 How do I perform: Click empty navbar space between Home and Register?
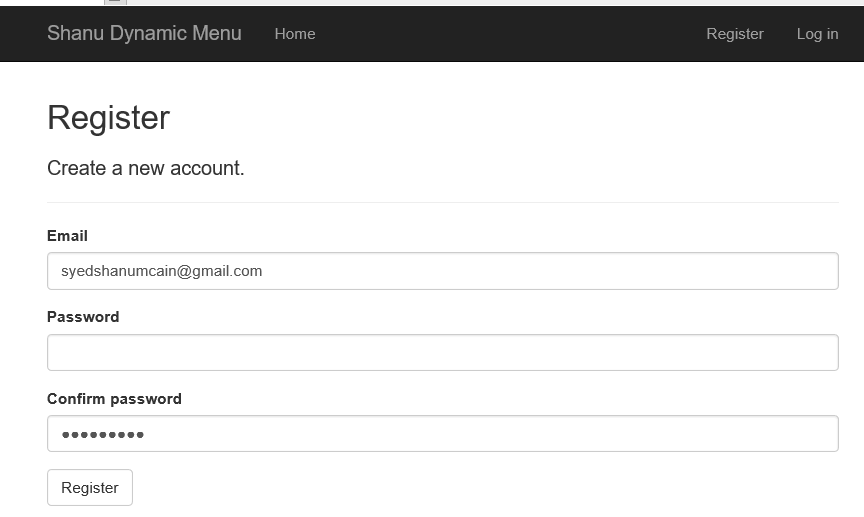(511, 34)
